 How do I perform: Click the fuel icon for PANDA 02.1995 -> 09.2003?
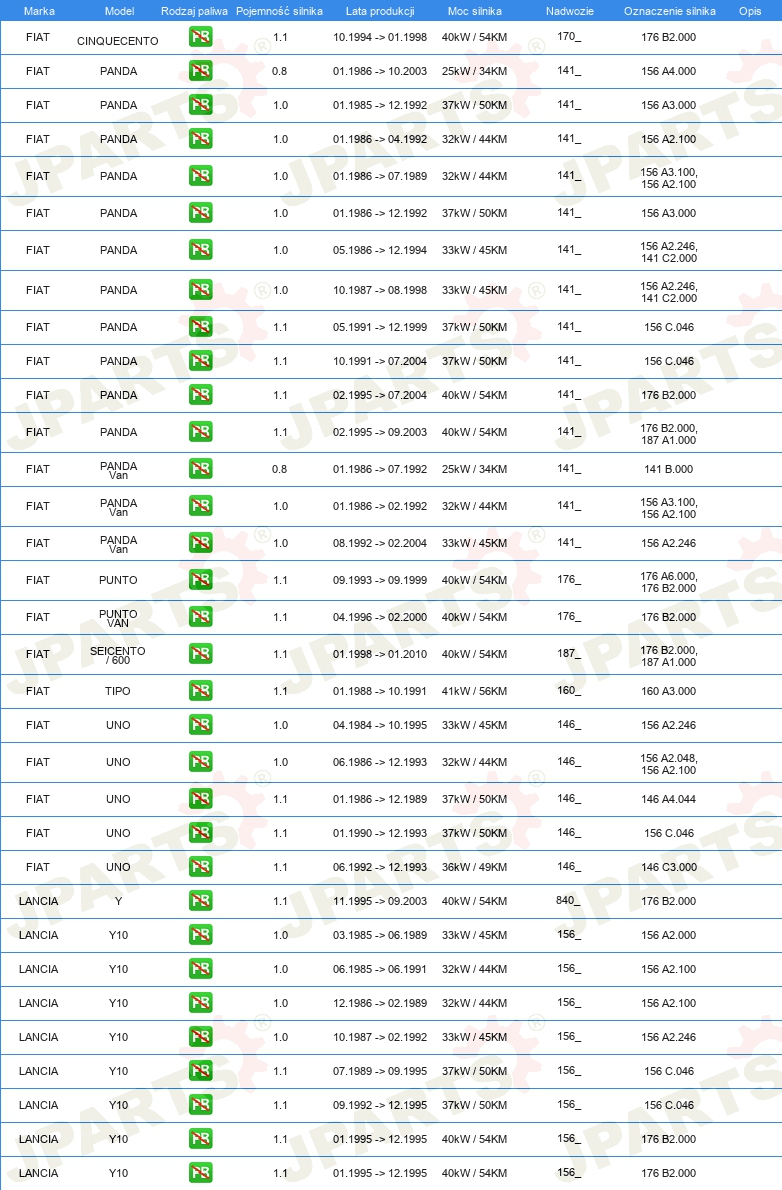pos(200,432)
